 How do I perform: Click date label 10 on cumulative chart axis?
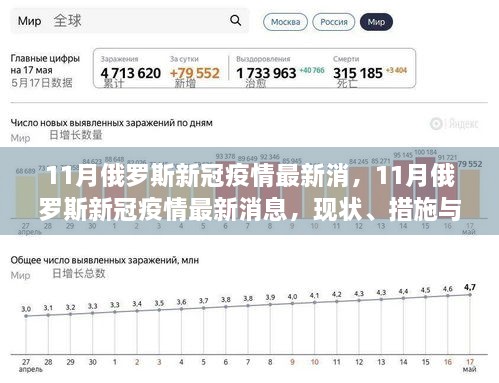tap(314, 362)
